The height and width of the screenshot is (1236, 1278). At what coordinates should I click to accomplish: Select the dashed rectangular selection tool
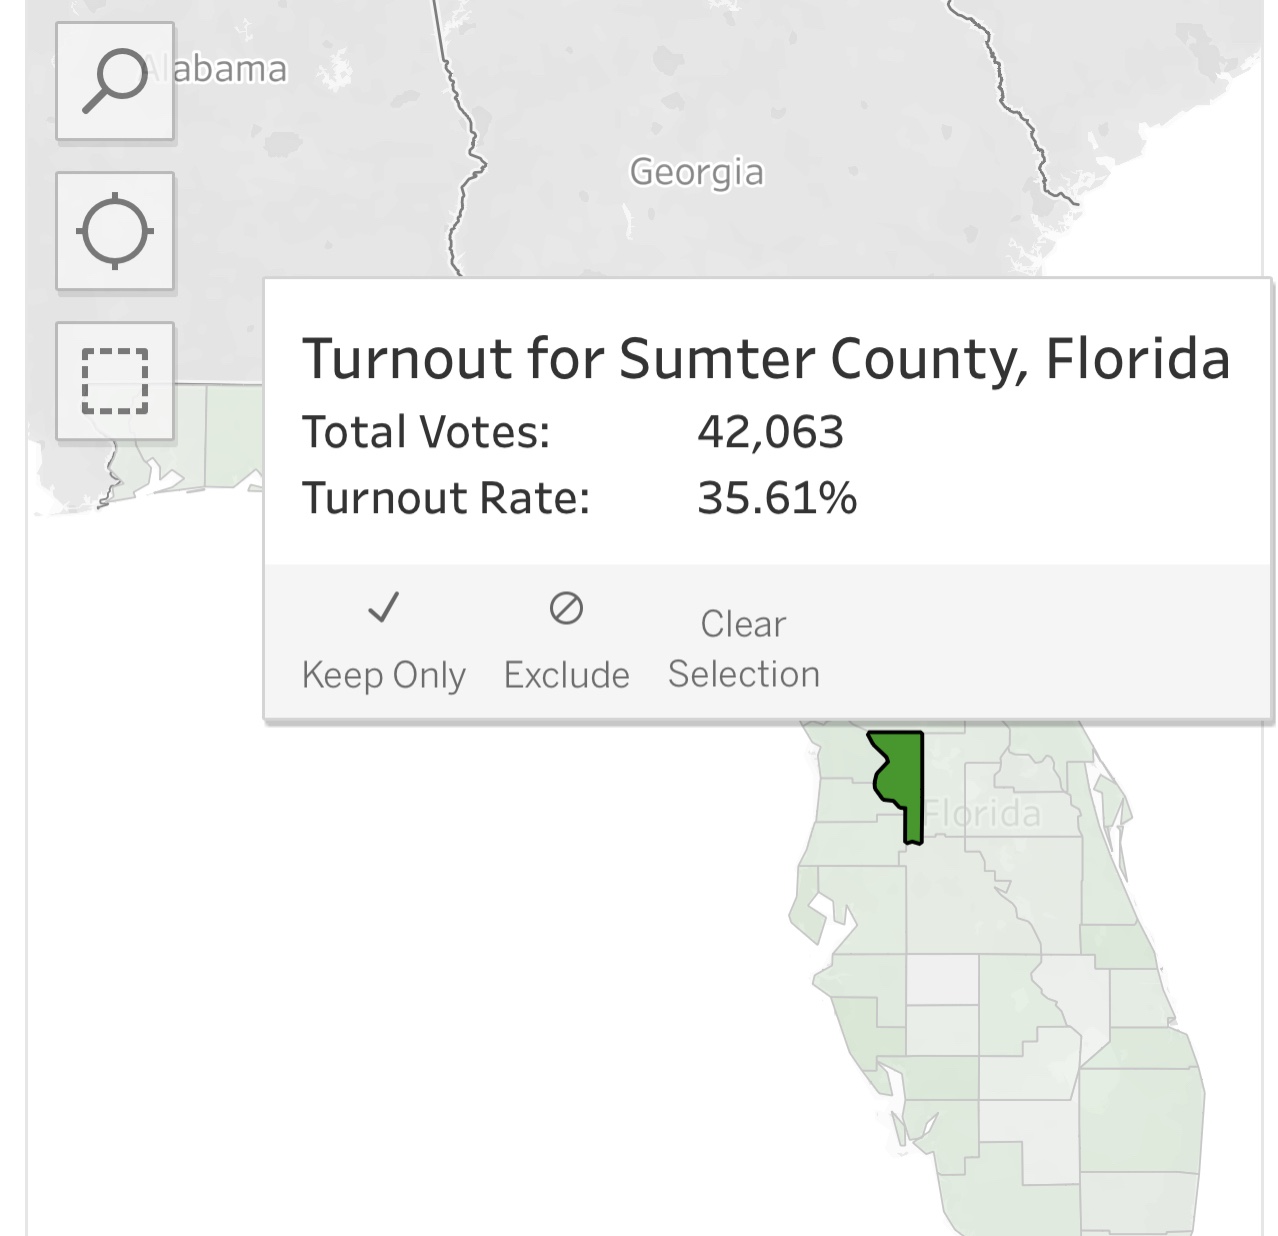pos(115,381)
